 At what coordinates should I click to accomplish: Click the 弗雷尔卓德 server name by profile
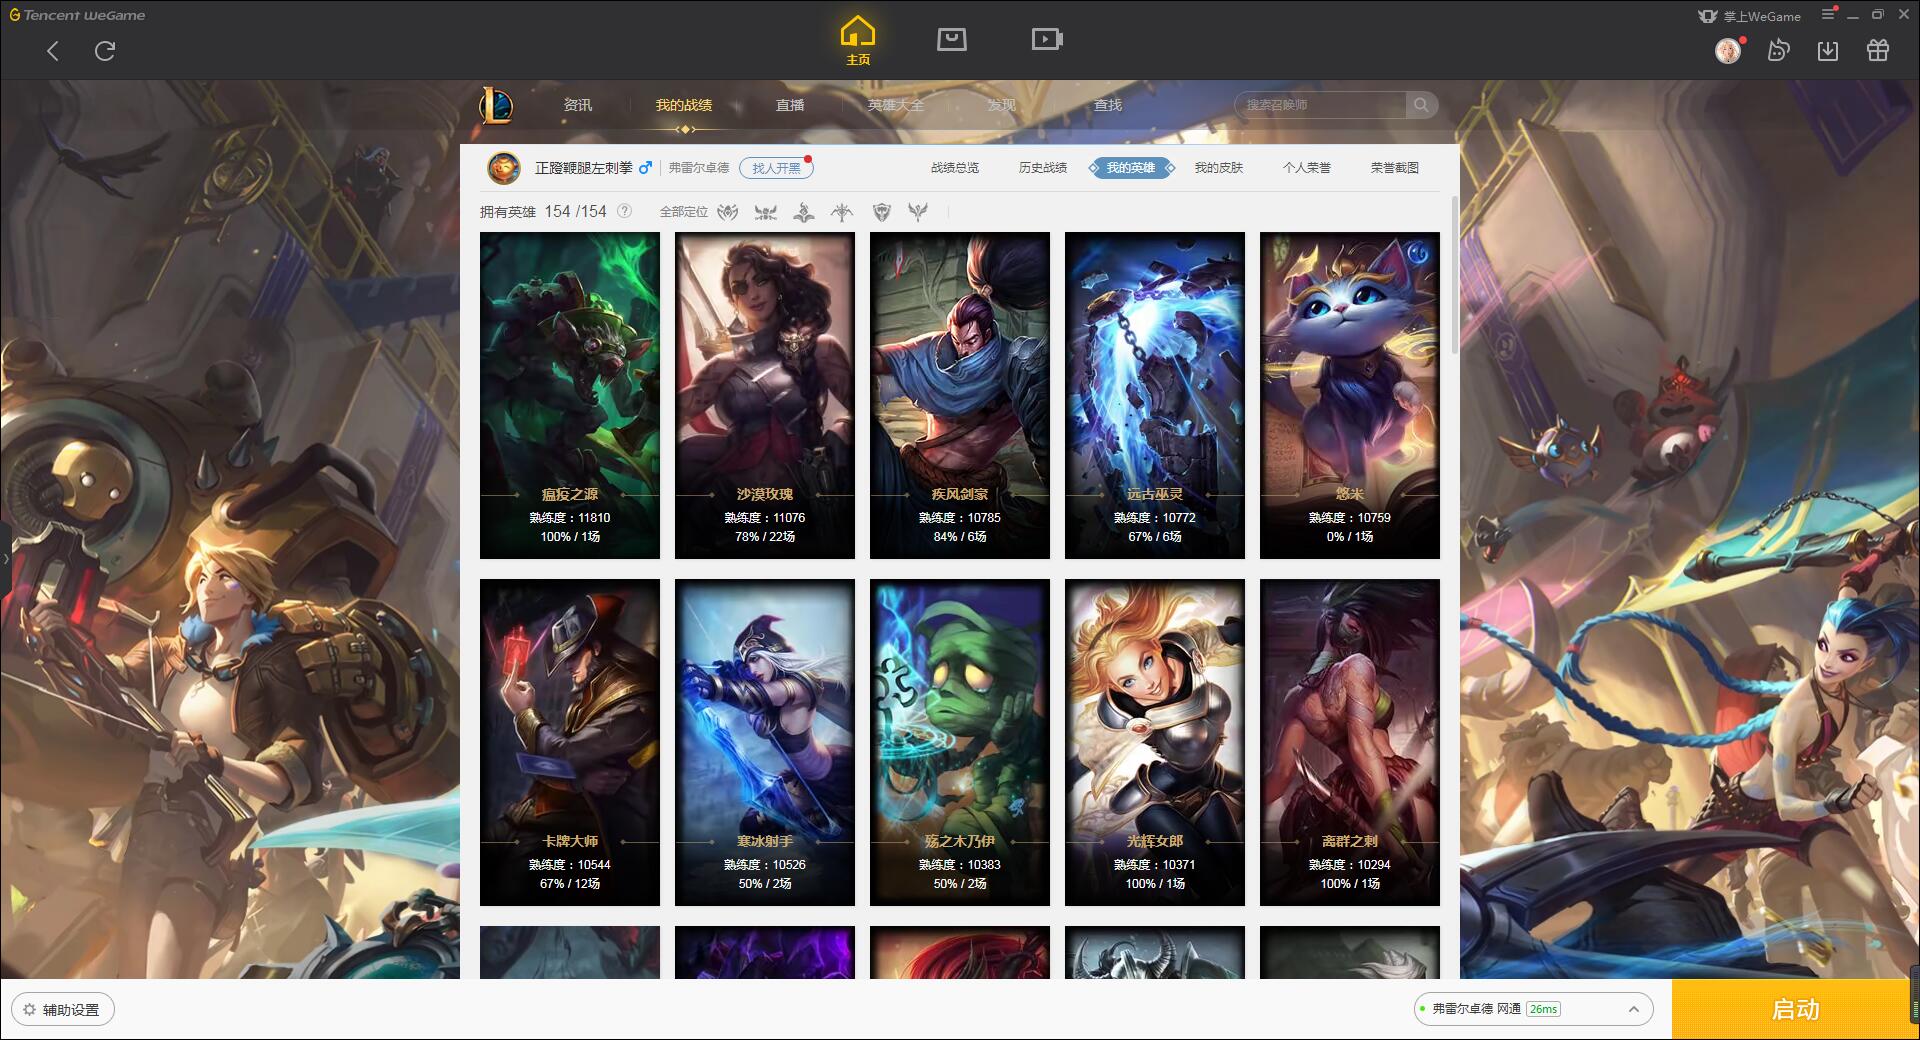coord(699,168)
